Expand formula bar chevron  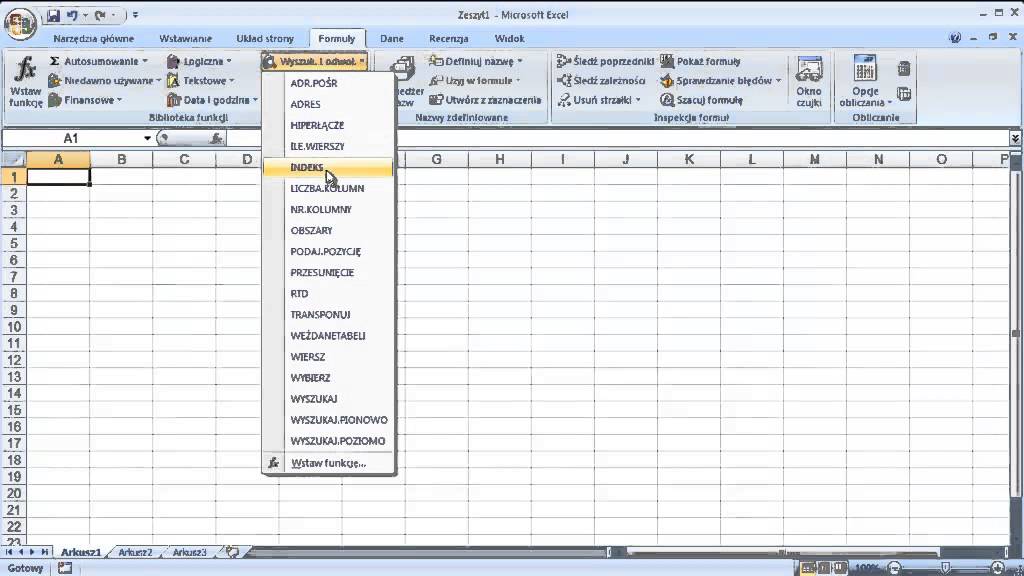point(1014,138)
